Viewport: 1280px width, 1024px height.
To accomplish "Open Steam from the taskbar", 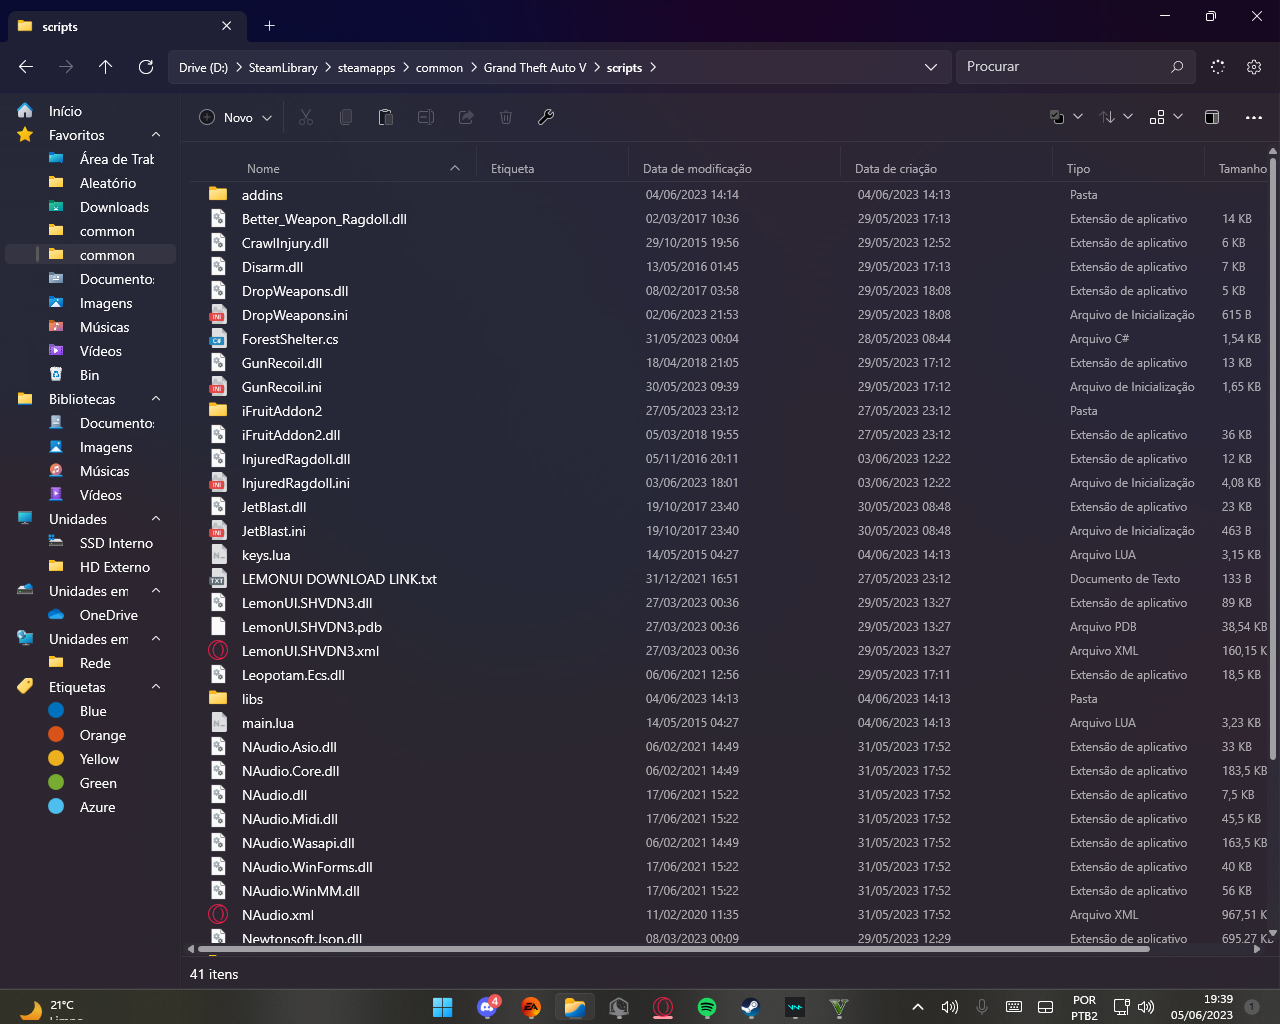I will (x=751, y=1007).
